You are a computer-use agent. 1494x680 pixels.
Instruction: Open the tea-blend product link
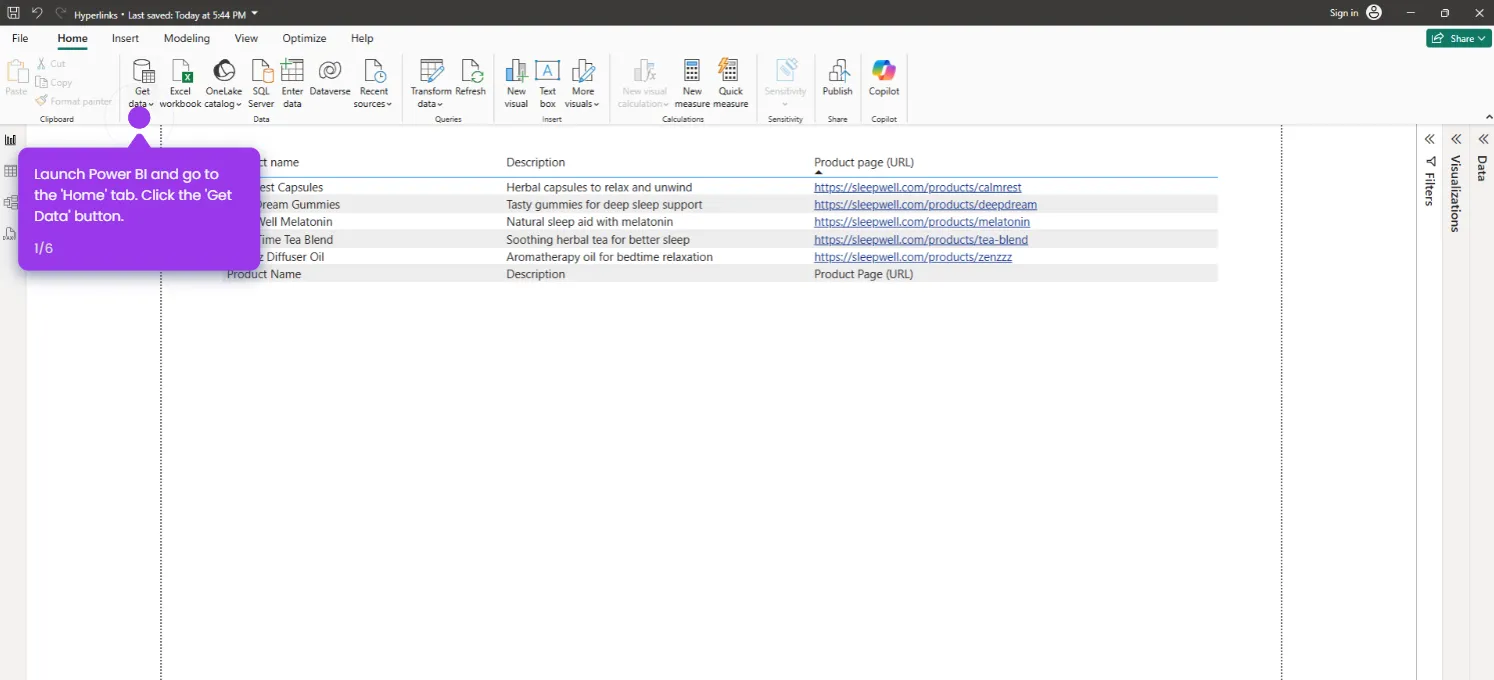pyautogui.click(x=921, y=240)
